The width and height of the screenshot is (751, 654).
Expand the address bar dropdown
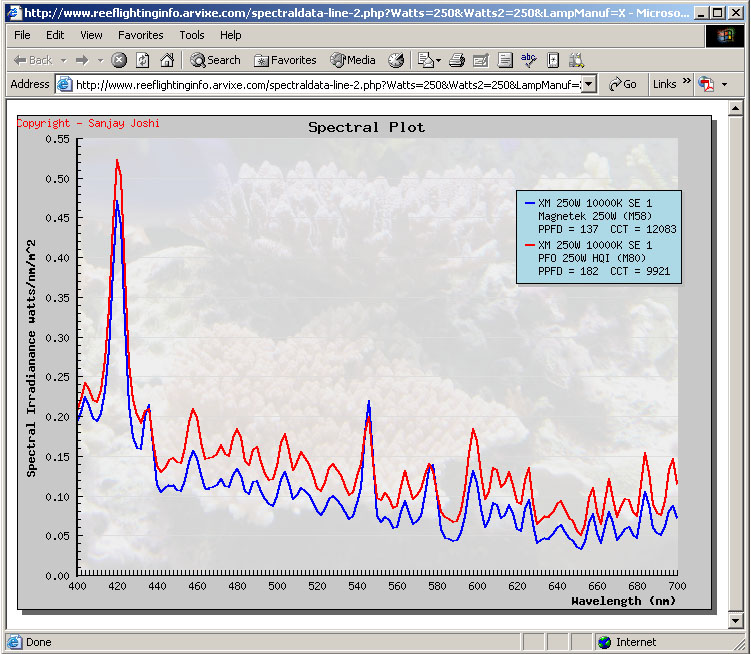[x=588, y=85]
